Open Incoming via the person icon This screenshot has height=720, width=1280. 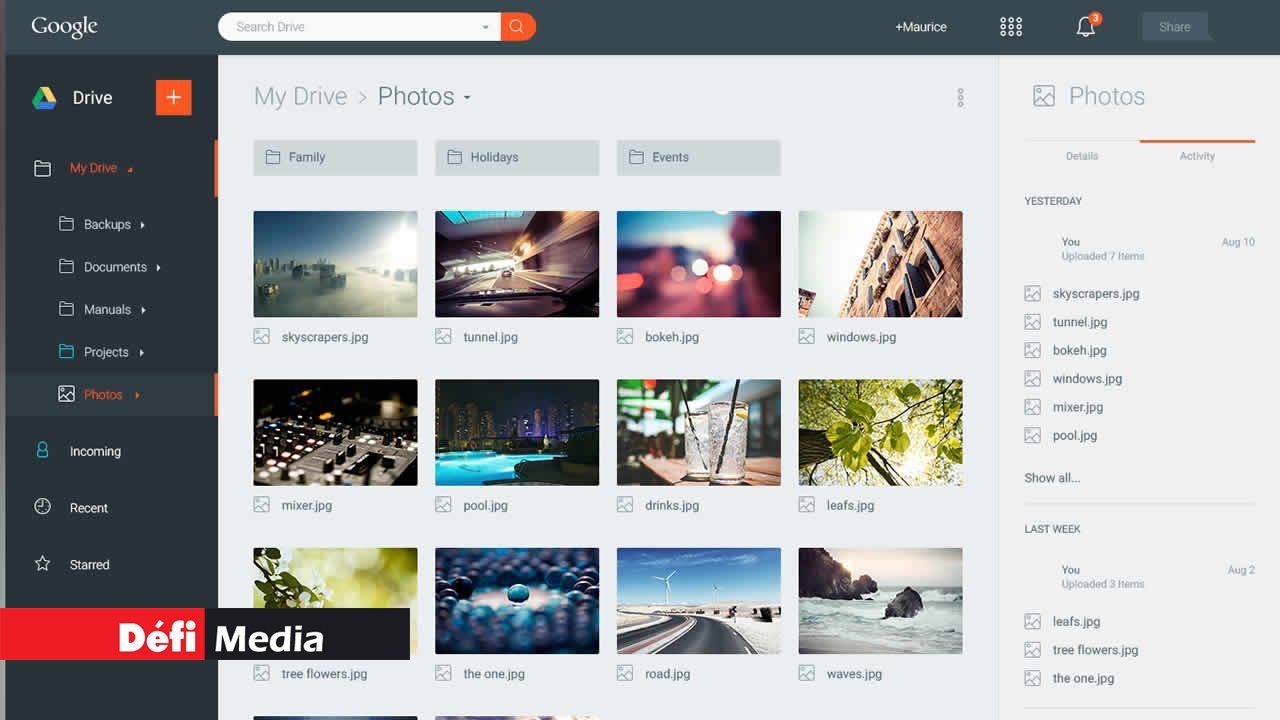[42, 451]
